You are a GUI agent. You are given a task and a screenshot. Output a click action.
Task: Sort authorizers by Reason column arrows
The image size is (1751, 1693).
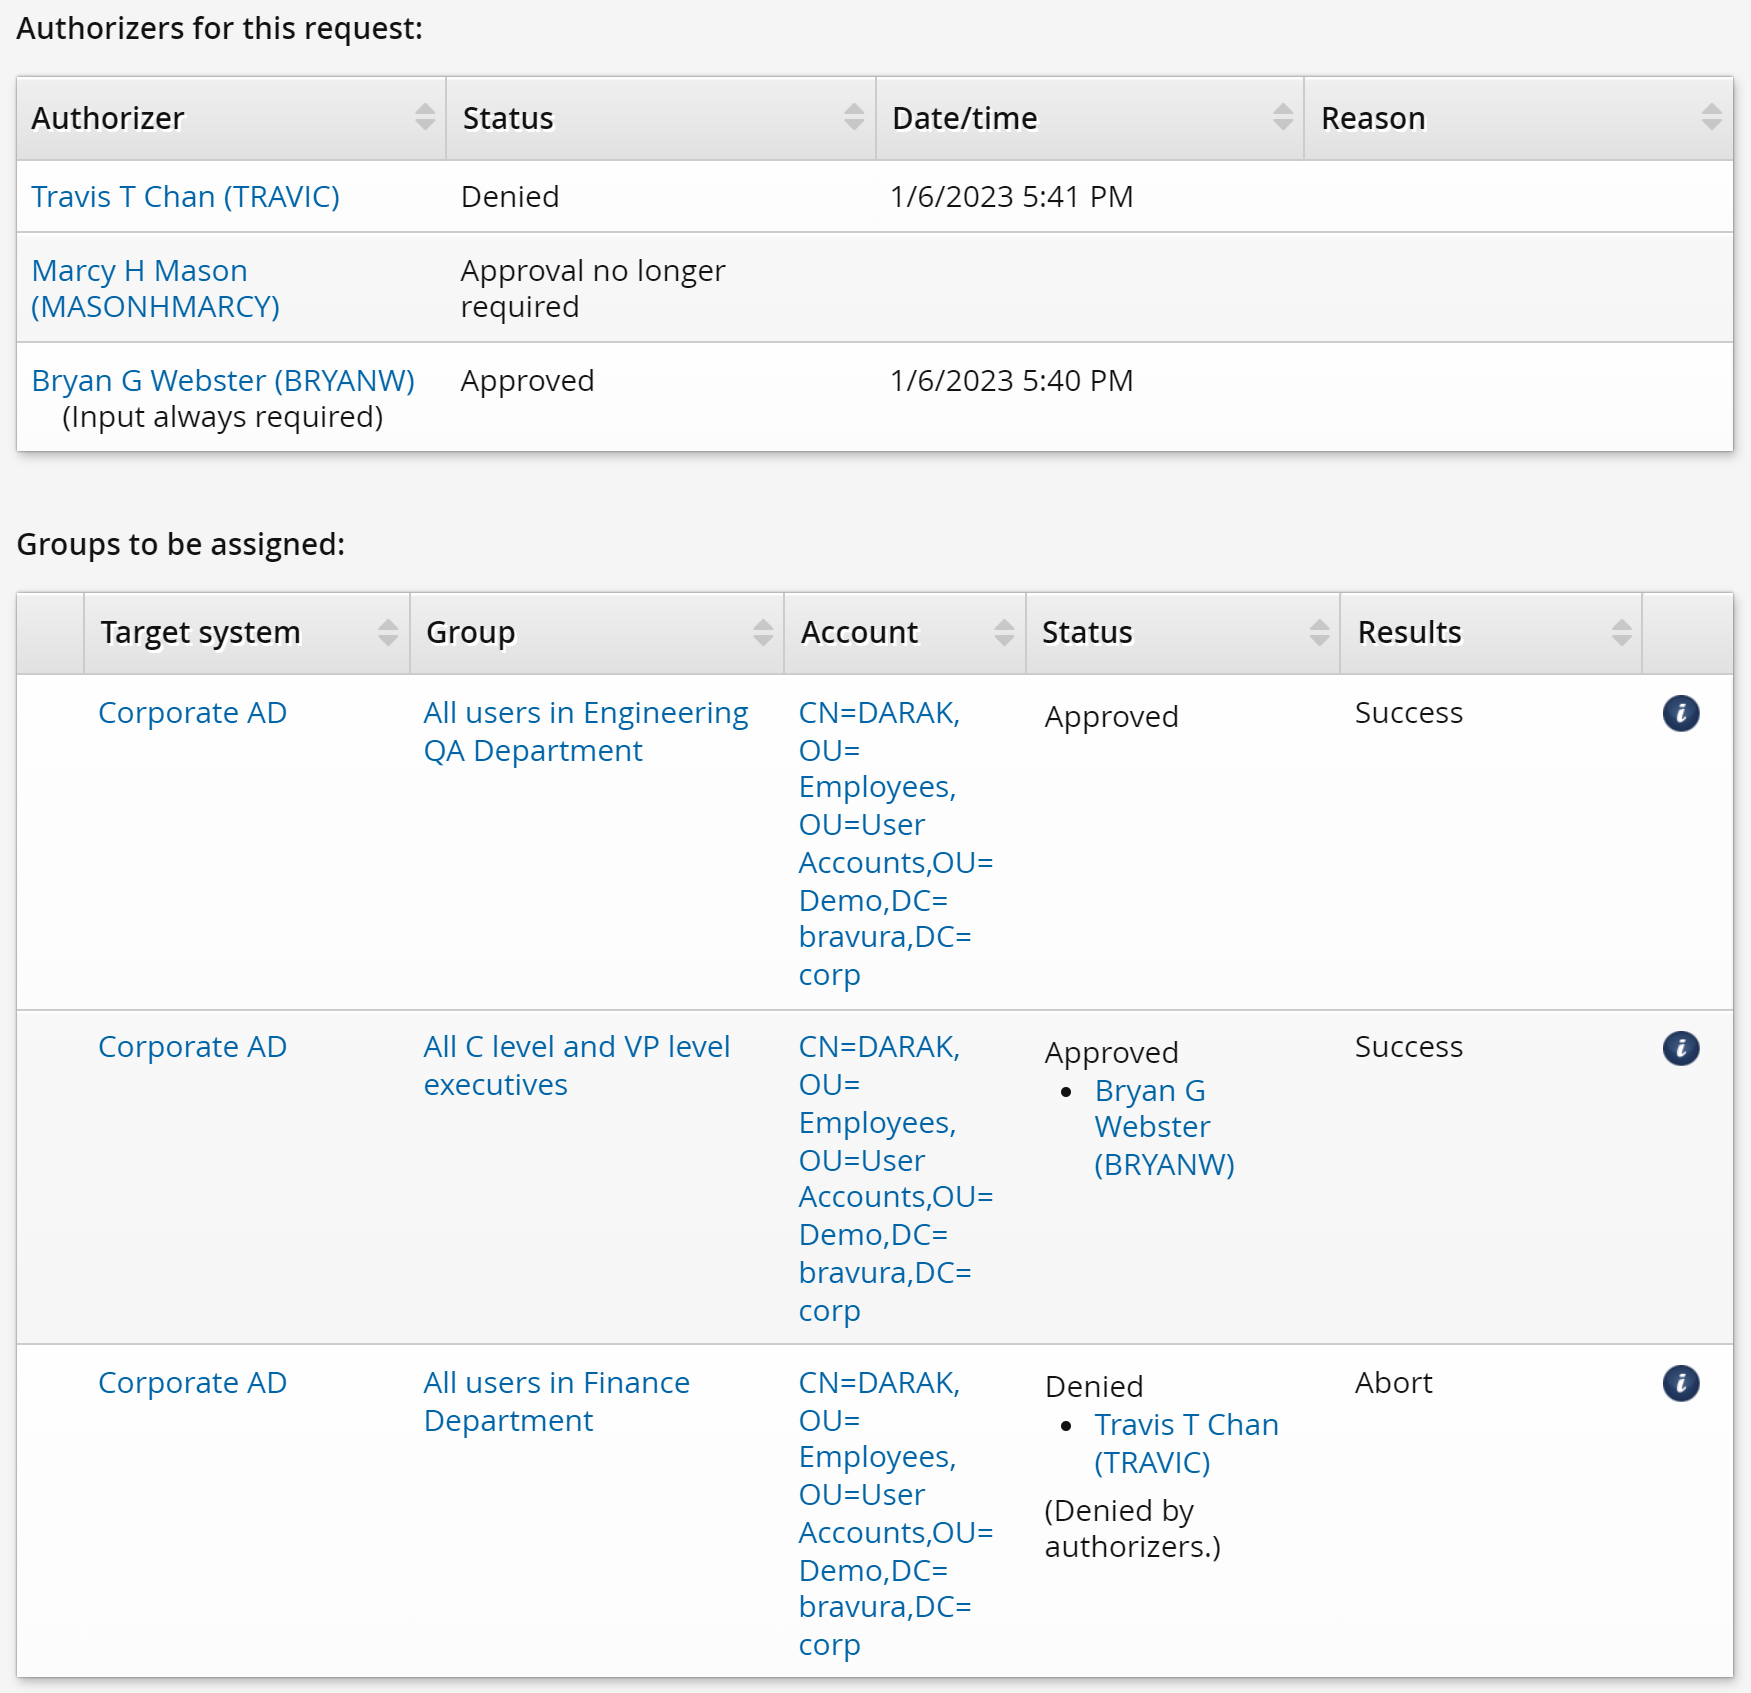pos(1711,118)
